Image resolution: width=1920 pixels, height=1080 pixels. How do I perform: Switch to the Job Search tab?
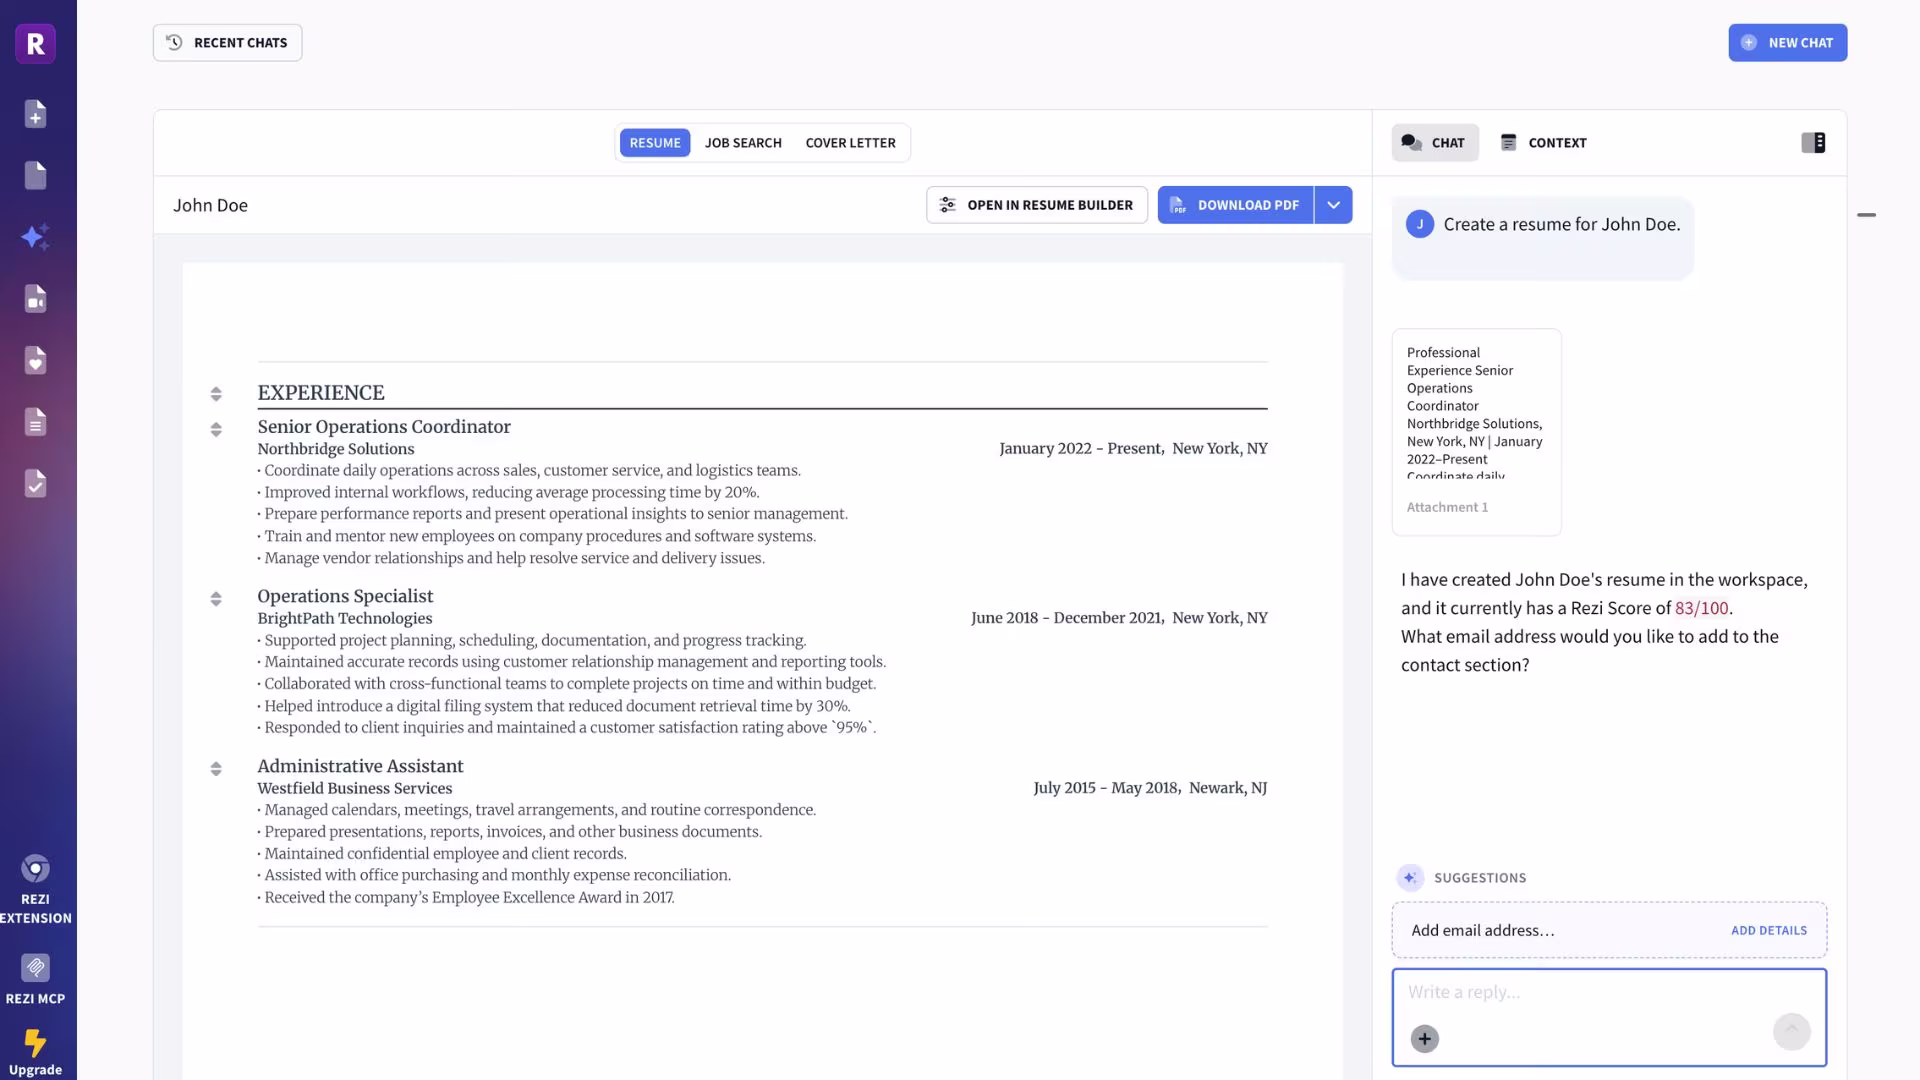click(x=743, y=143)
